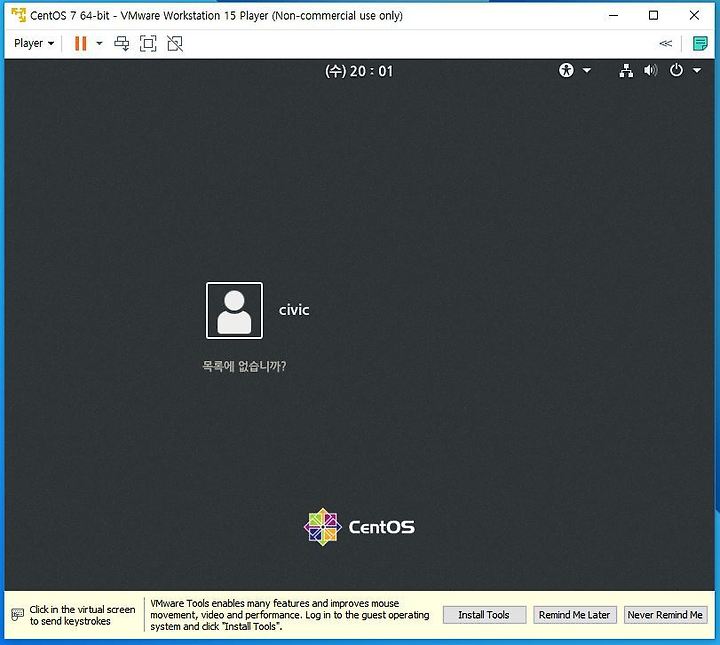The height and width of the screenshot is (645, 720).
Task: Open the Player menu
Action: click(34, 43)
